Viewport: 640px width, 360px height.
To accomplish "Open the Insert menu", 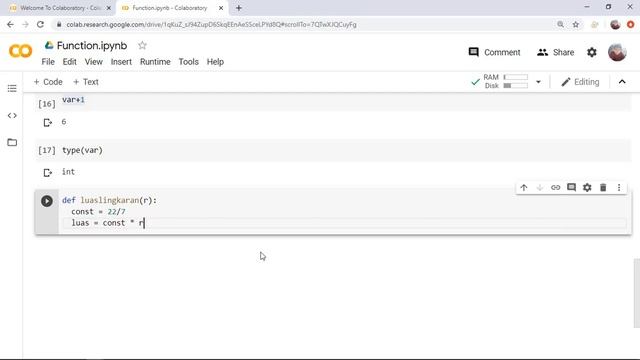I will pyautogui.click(x=121, y=62).
